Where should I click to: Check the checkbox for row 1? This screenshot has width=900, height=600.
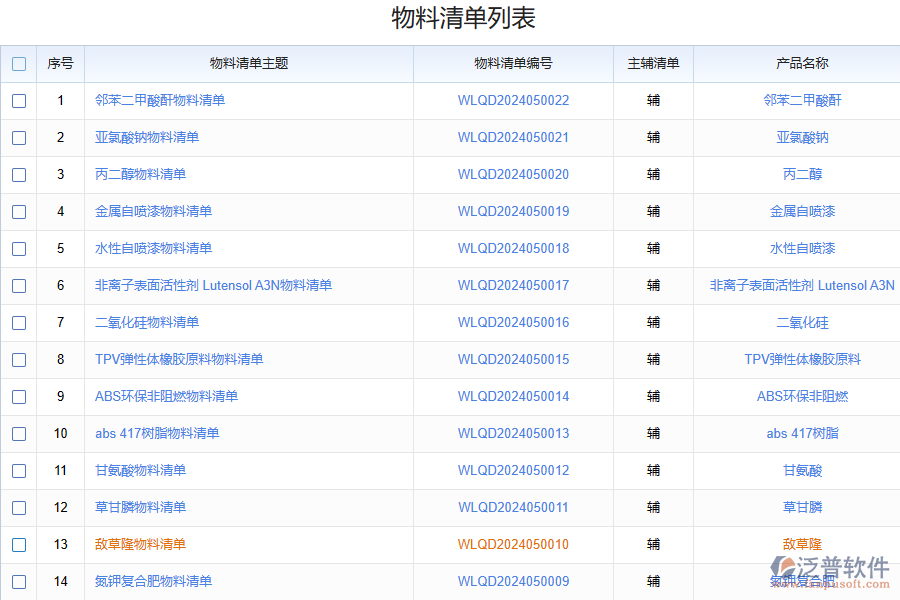(x=19, y=101)
